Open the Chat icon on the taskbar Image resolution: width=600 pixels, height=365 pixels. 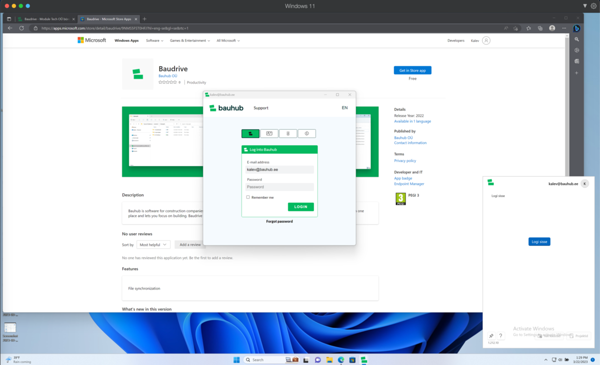[318, 360]
